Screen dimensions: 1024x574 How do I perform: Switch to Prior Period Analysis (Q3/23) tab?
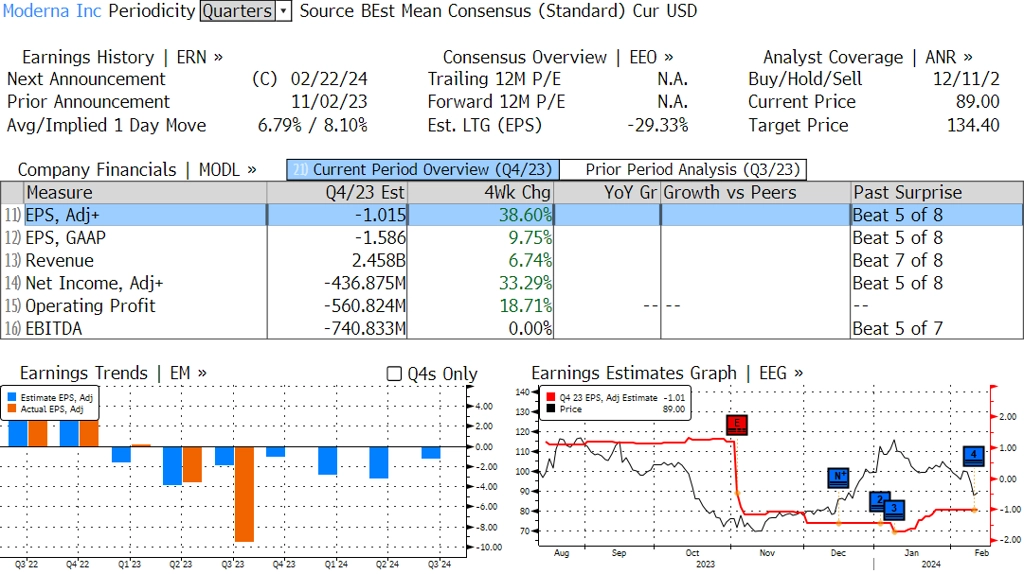click(683, 170)
